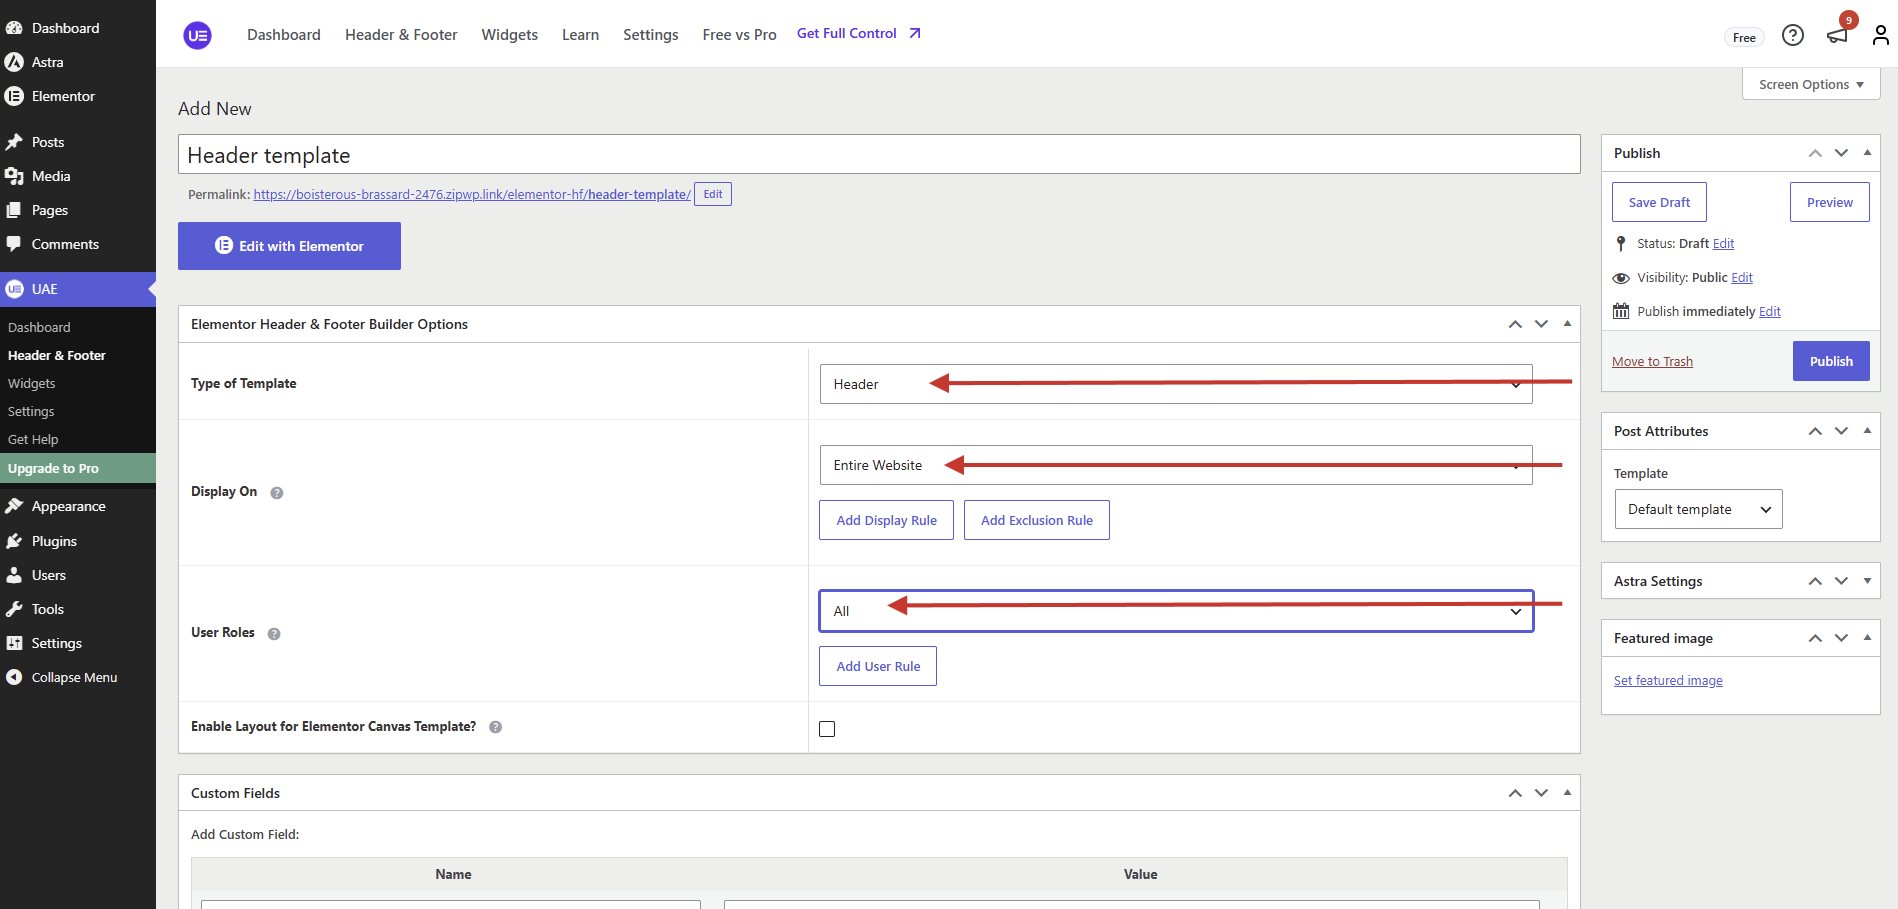Move Publish panel up
The width and height of the screenshot is (1898, 909).
1815,153
